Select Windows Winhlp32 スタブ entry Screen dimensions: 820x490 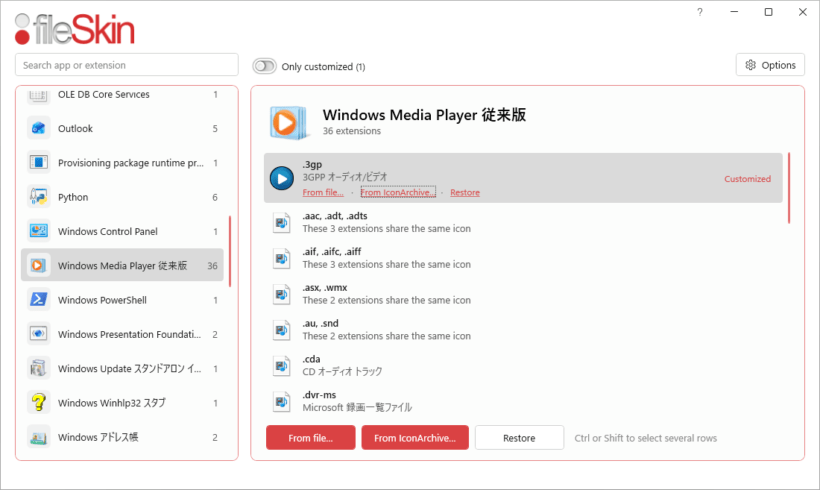pyautogui.click(x=122, y=402)
